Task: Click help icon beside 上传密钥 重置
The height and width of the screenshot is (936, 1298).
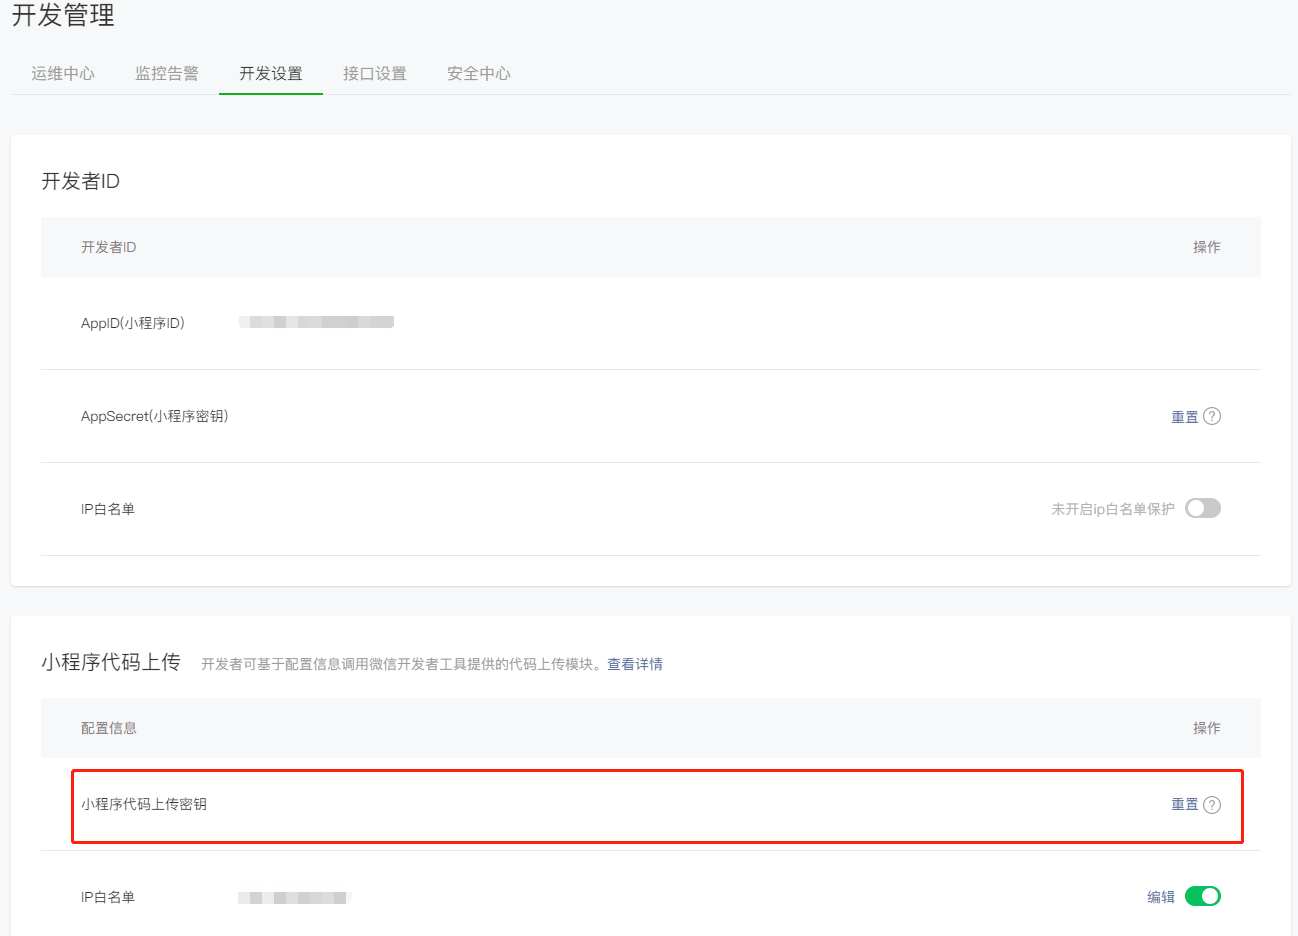Action: tap(1212, 805)
